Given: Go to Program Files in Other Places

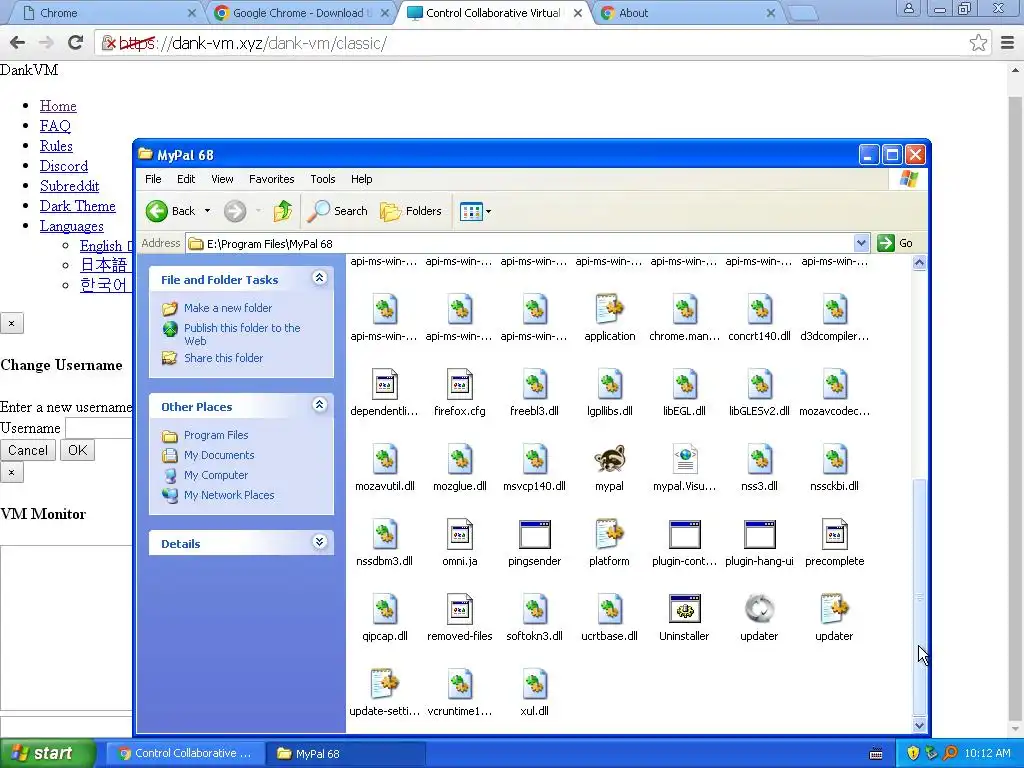Looking at the screenshot, I should pos(216,435).
